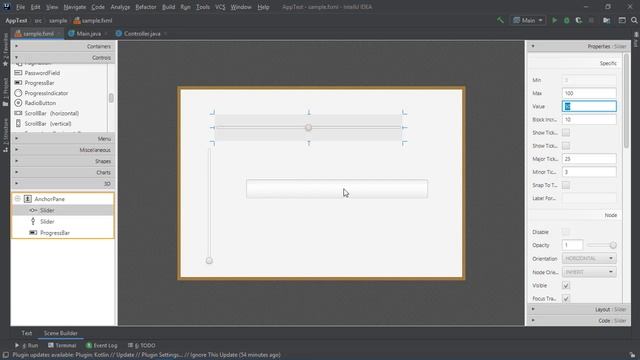
Task: Open the Orientation dropdown
Action: click(589, 258)
